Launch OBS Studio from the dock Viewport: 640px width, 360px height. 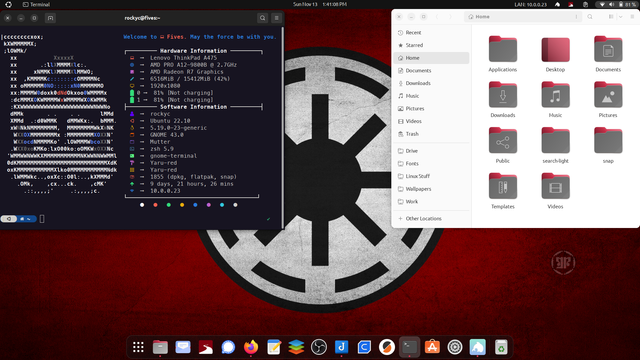point(319,347)
